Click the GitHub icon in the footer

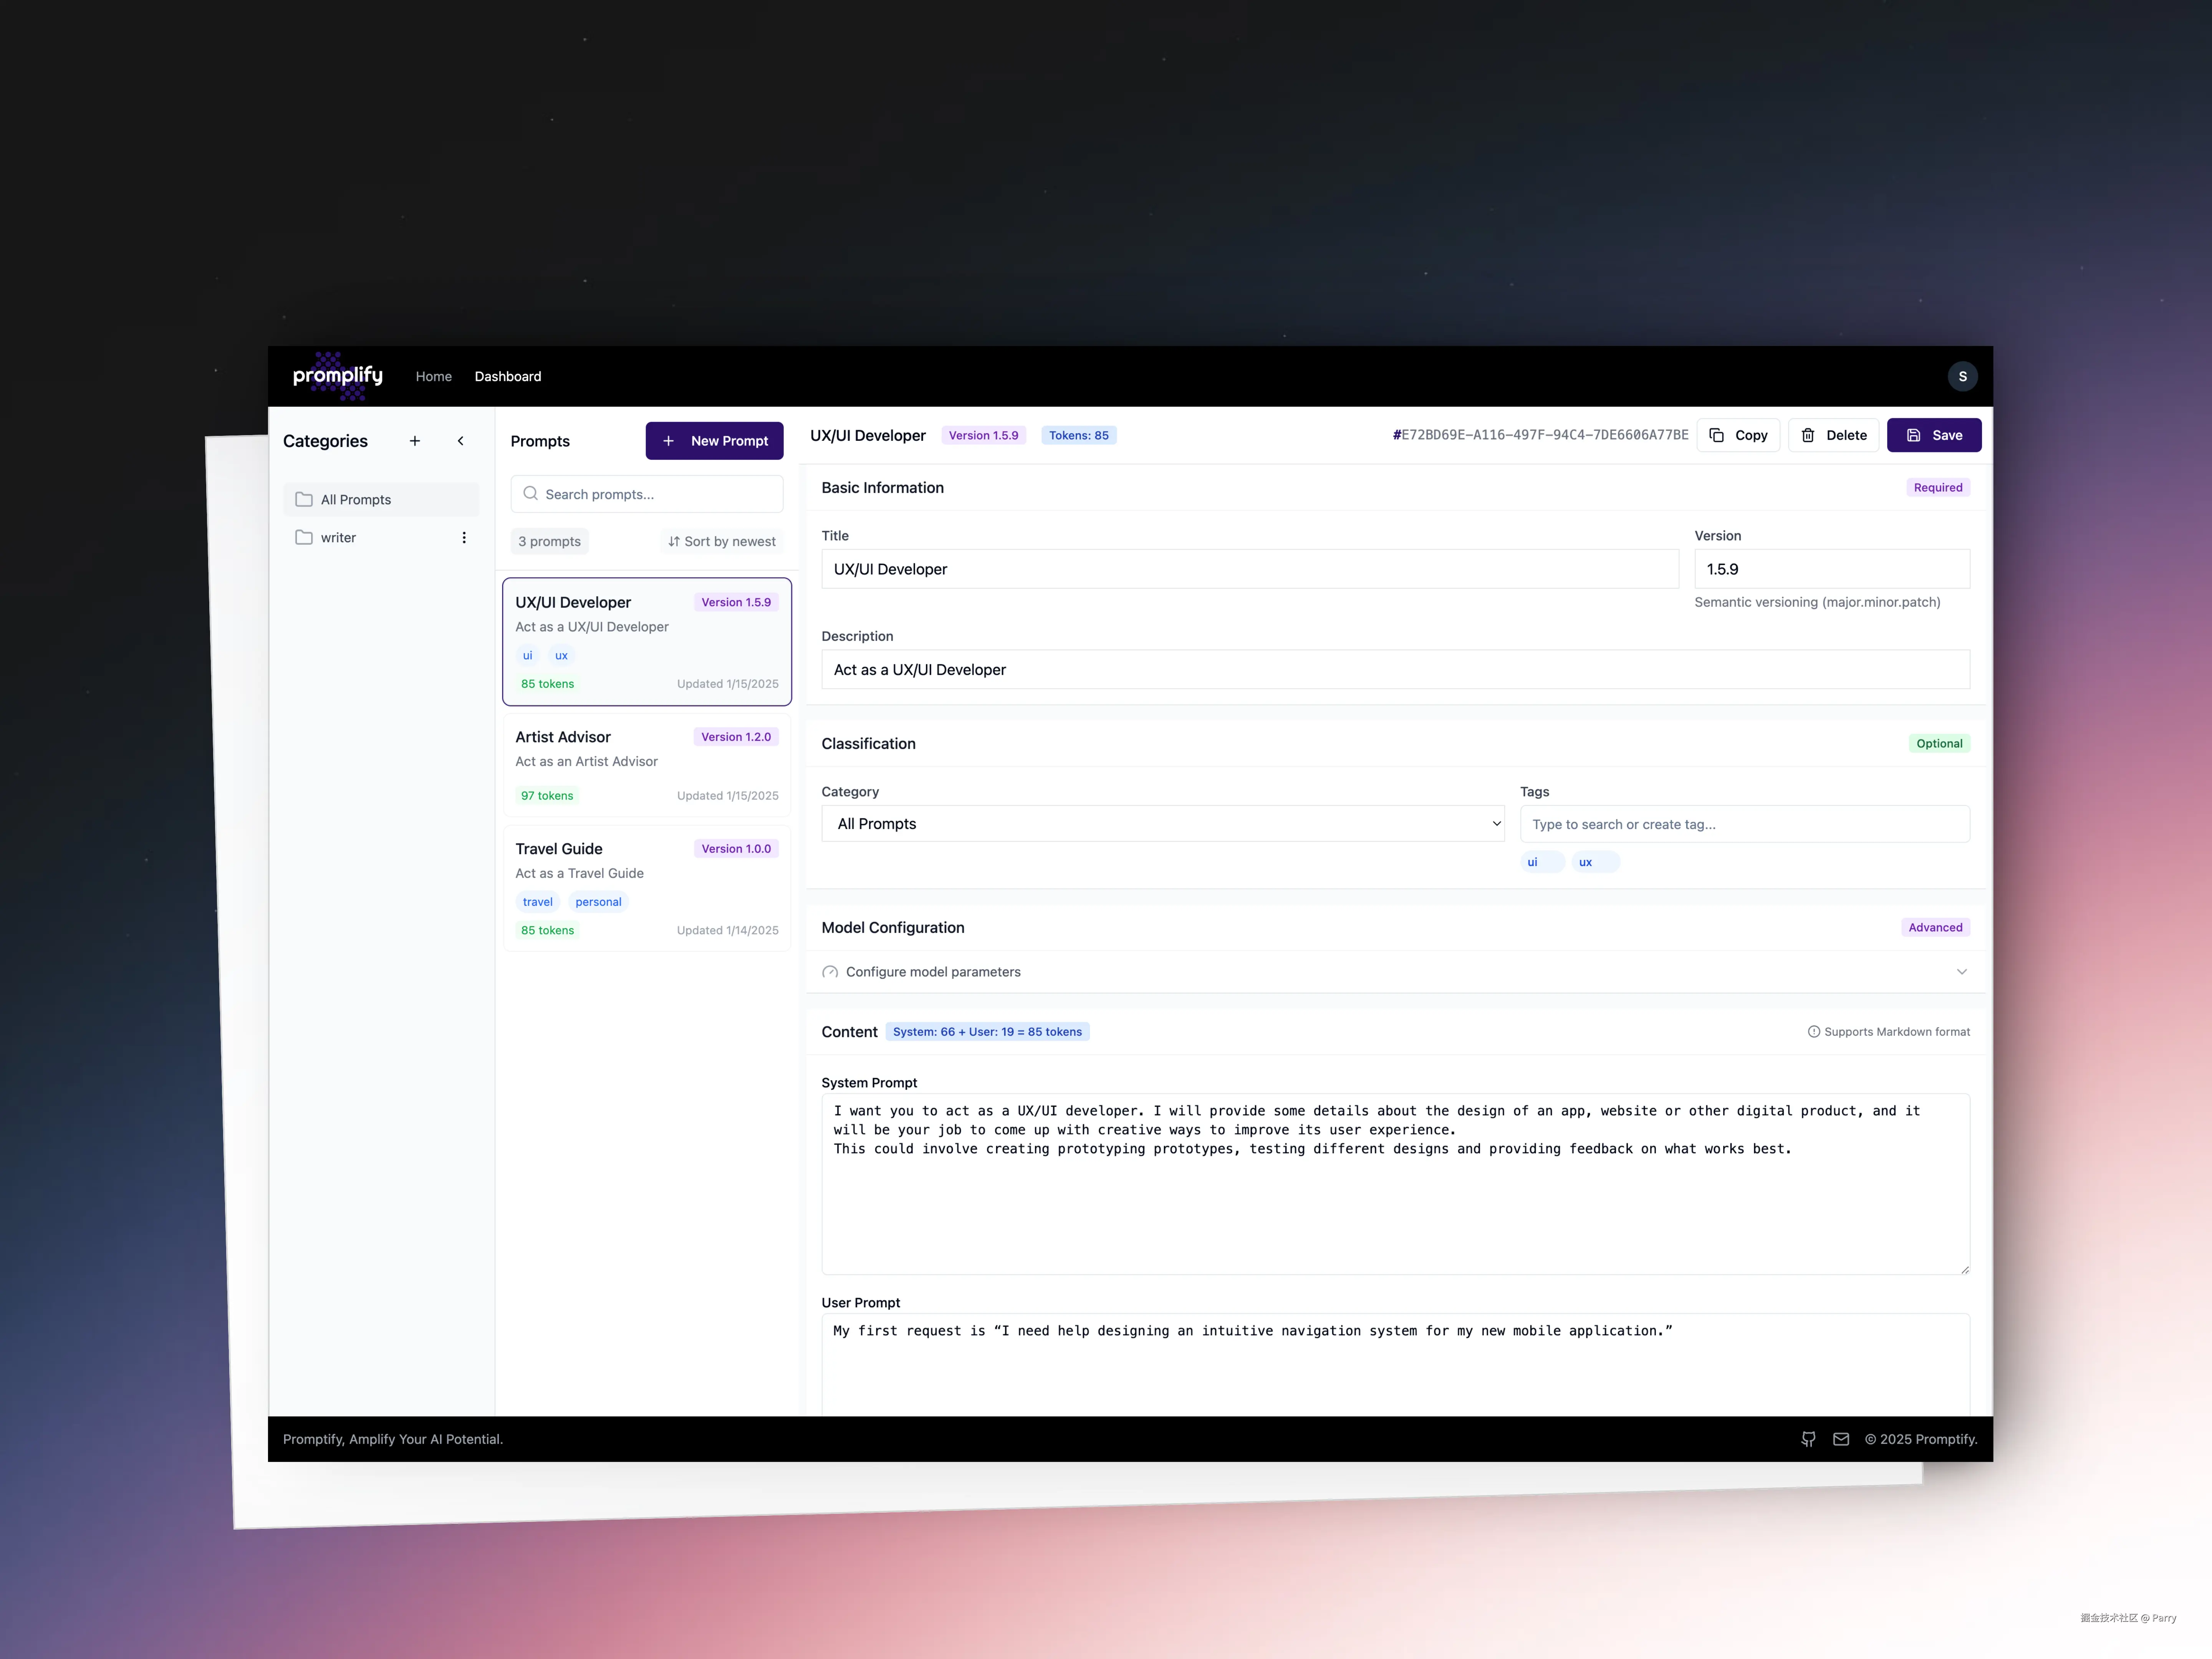coord(1808,1439)
